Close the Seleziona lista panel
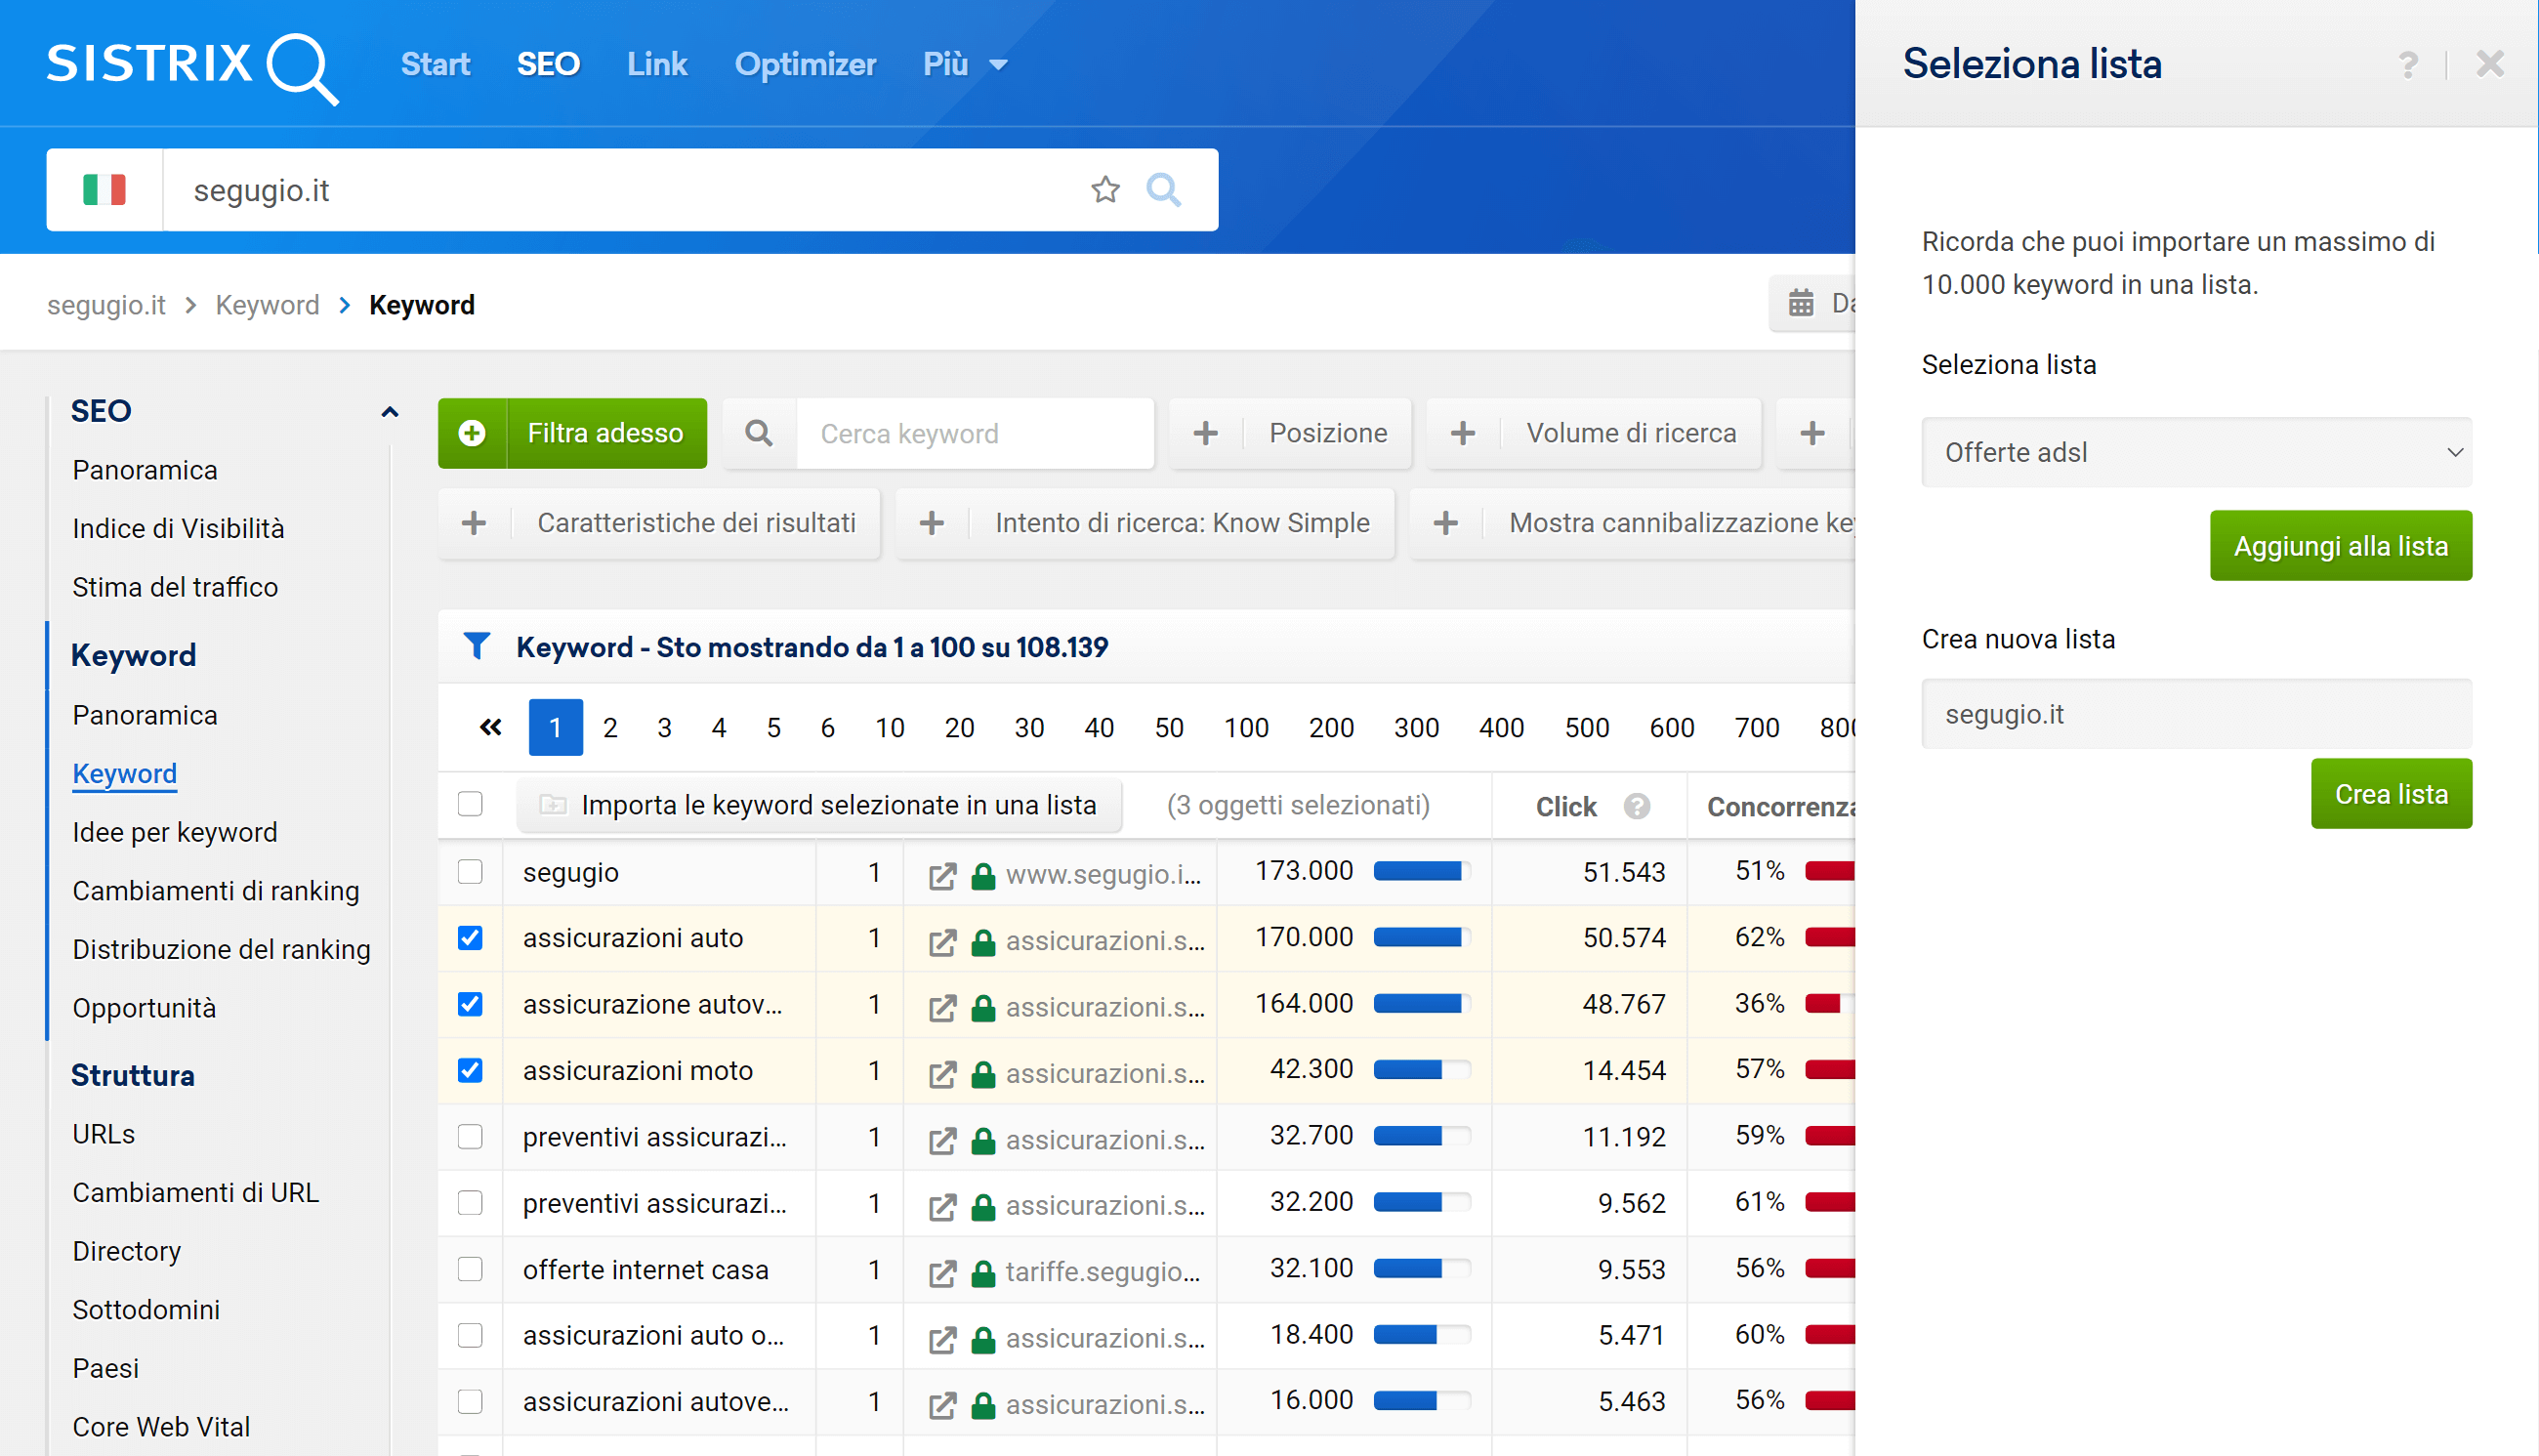This screenshot has height=1456, width=2539. coord(2489,65)
